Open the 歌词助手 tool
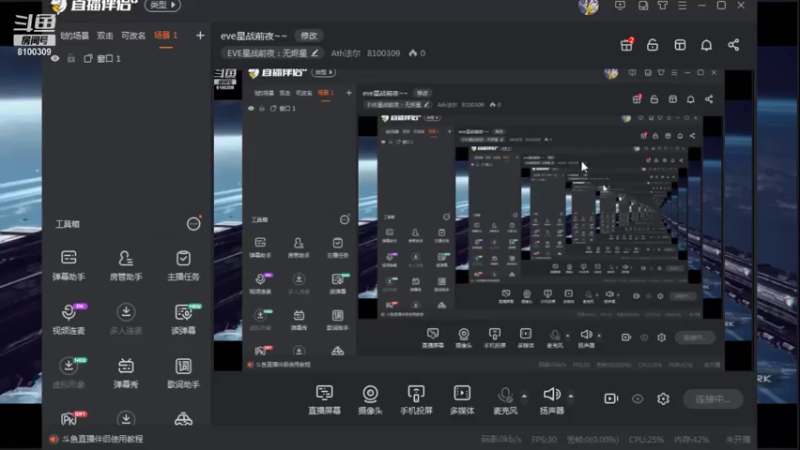The height and width of the screenshot is (450, 800). (x=183, y=373)
